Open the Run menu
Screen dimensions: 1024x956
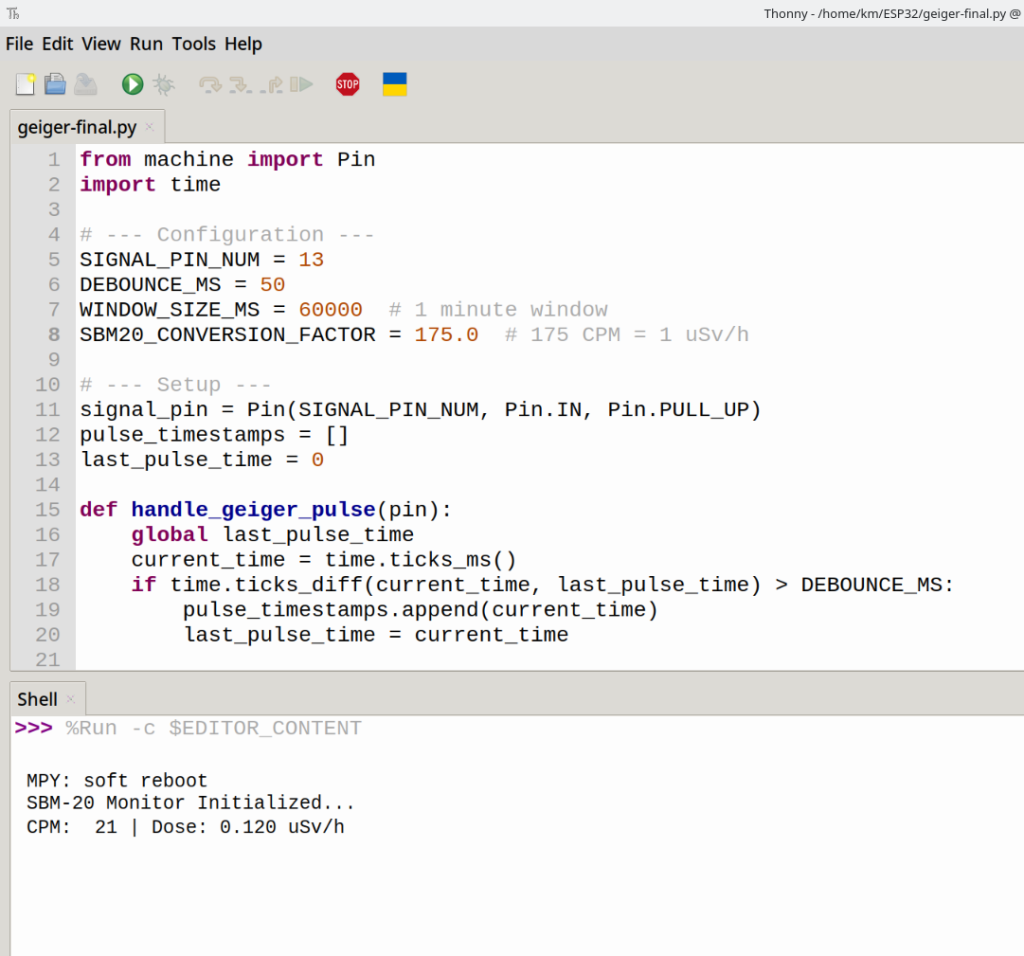[x=146, y=44]
